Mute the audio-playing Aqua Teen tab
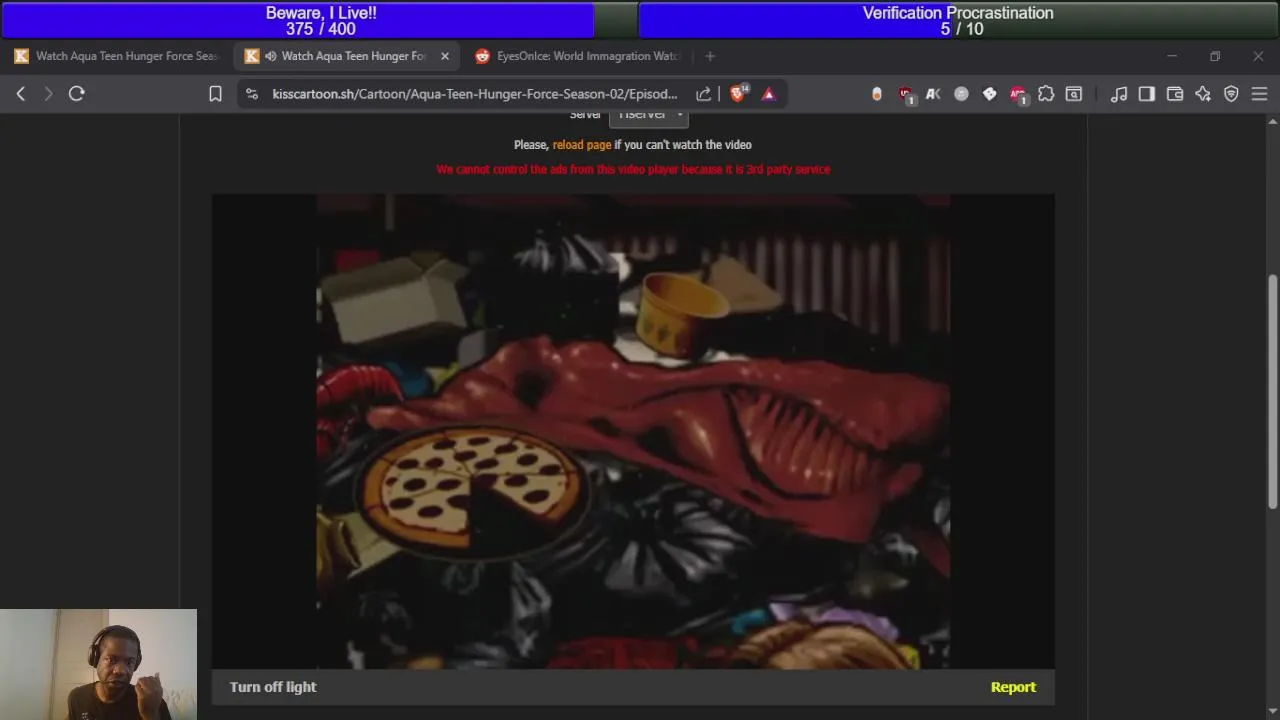The height and width of the screenshot is (720, 1280). click(x=271, y=56)
